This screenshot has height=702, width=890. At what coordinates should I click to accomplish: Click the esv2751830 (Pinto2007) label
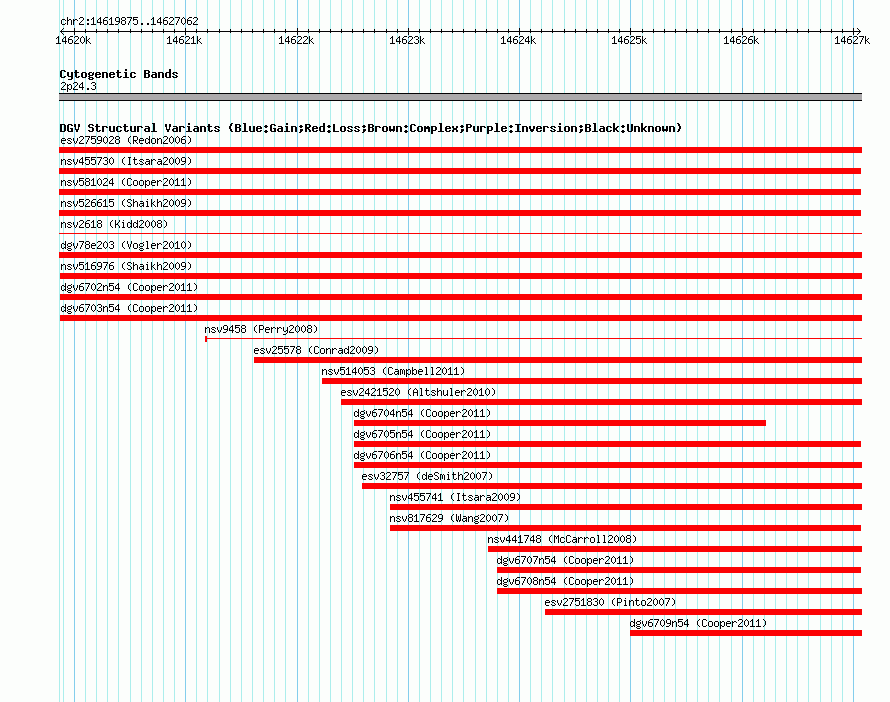[x=610, y=602]
